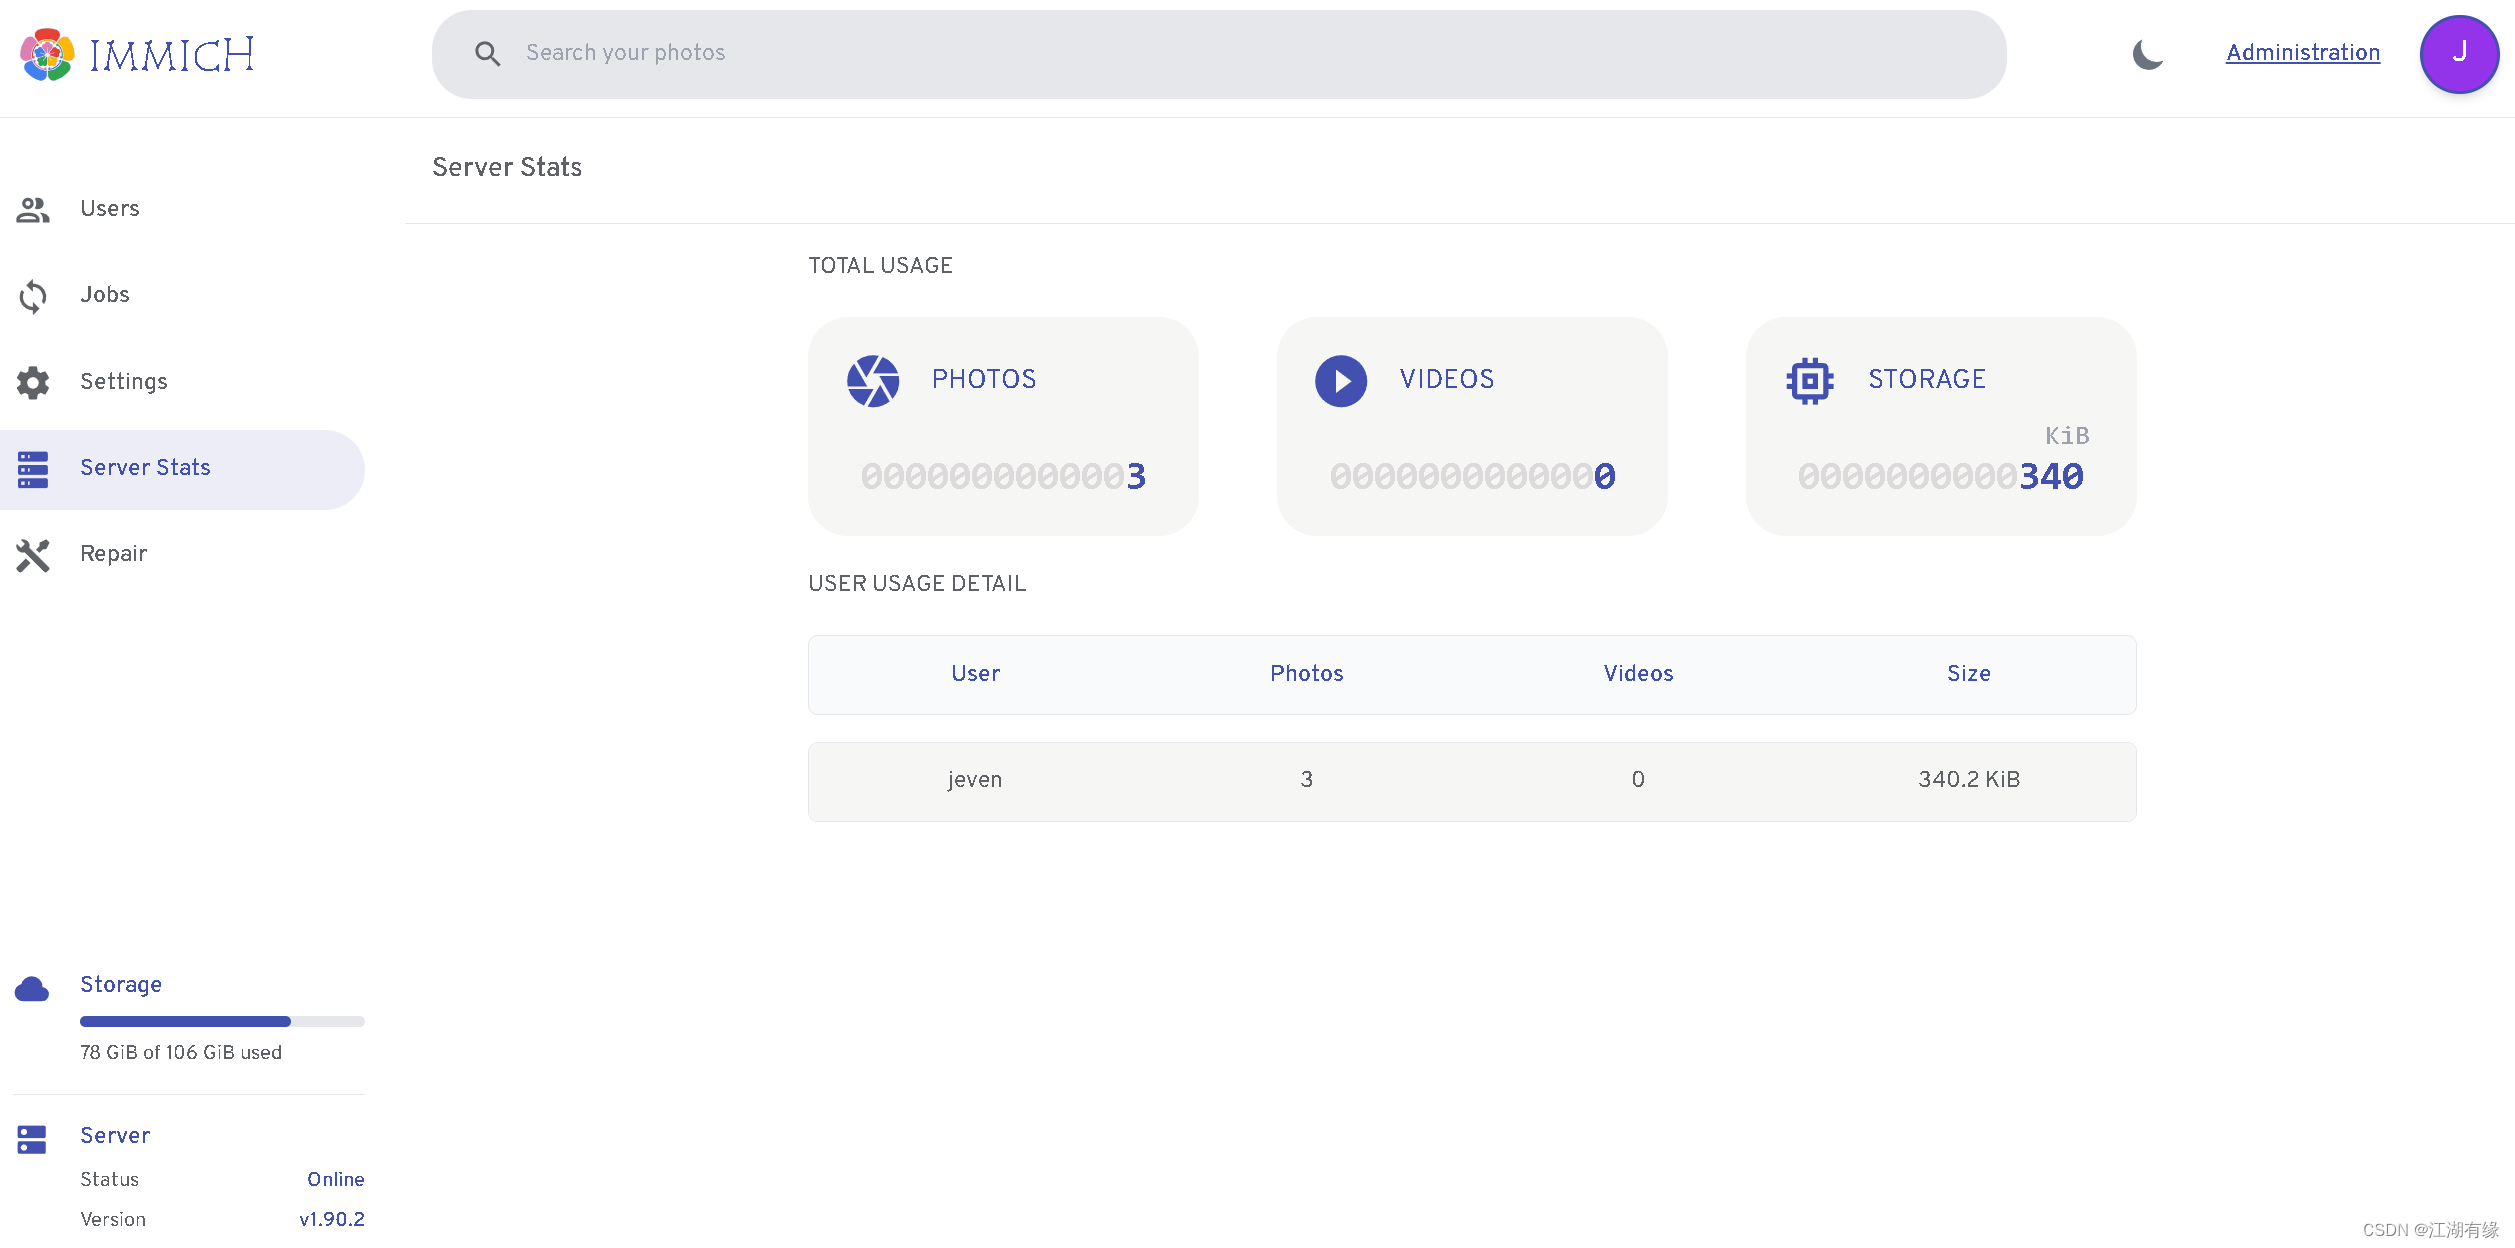Click the Videos play circle icon
This screenshot has height=1248, width=2515.
click(1340, 381)
